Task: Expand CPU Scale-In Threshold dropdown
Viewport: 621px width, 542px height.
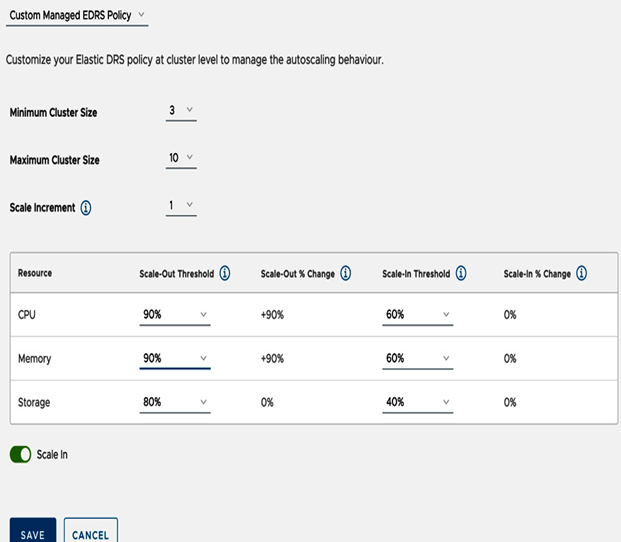Action: (417, 315)
